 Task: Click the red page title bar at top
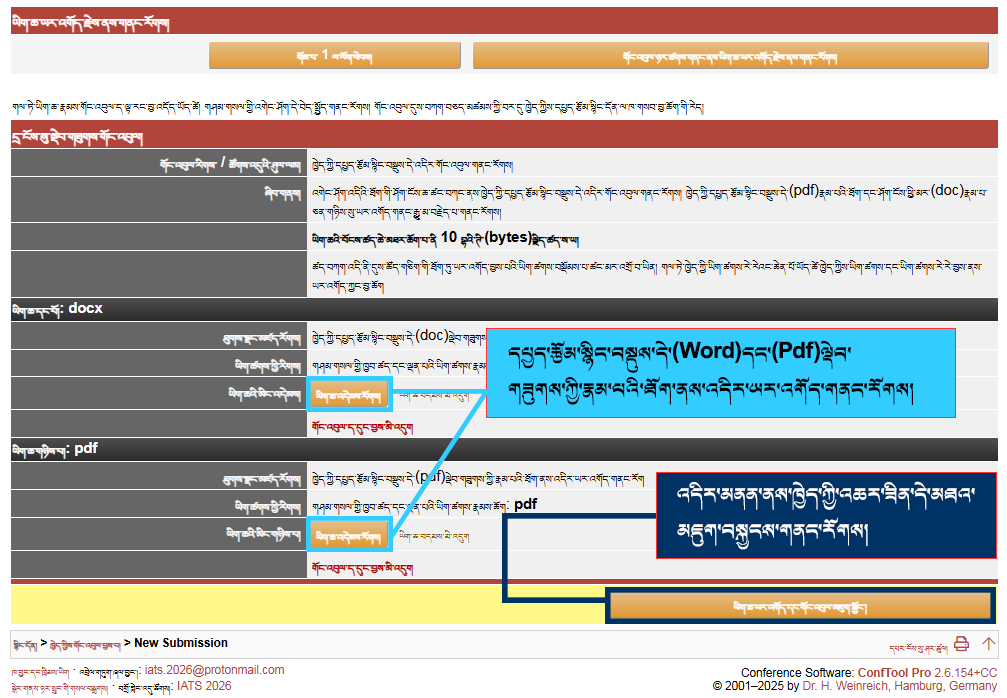[500, 22]
